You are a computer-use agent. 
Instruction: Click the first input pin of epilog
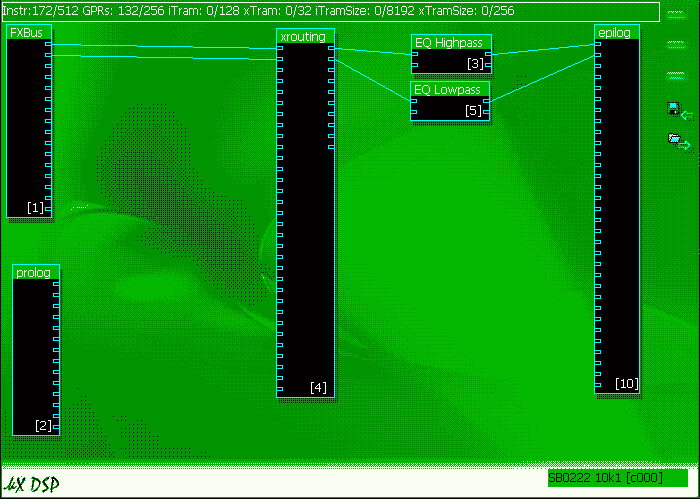598,44
